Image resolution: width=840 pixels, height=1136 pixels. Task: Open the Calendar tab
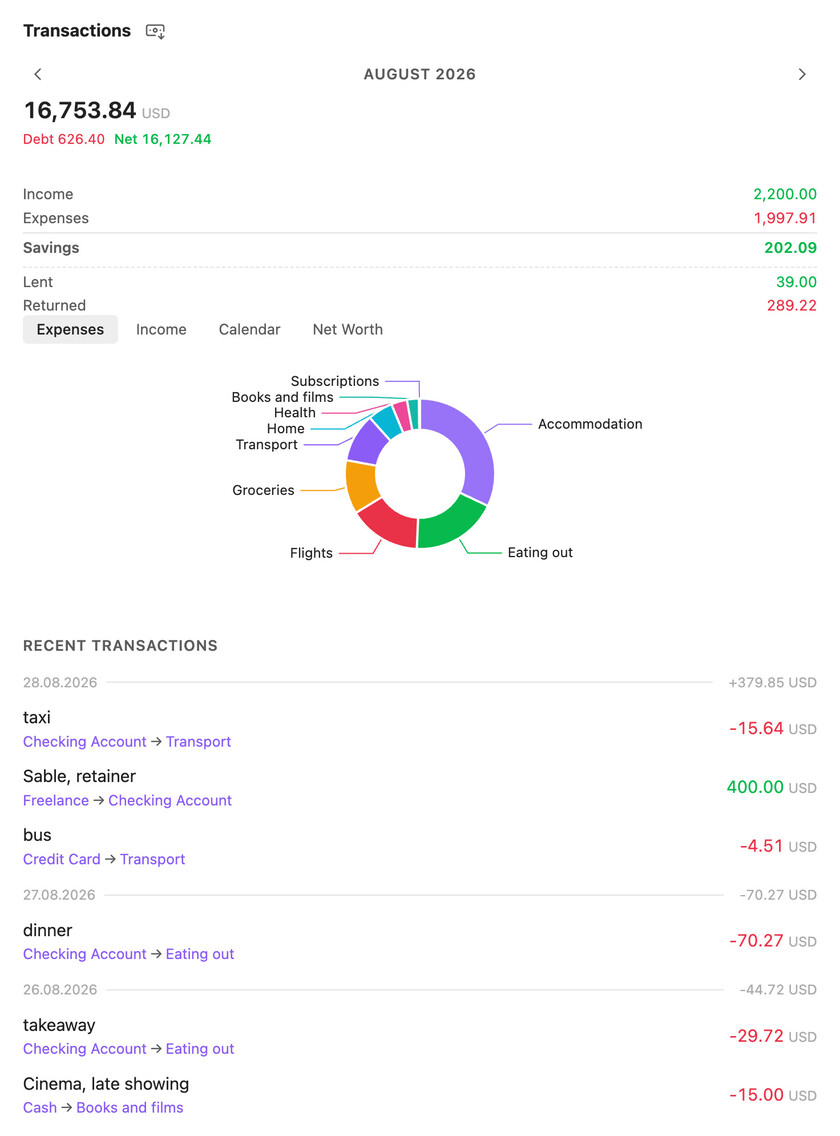249,330
